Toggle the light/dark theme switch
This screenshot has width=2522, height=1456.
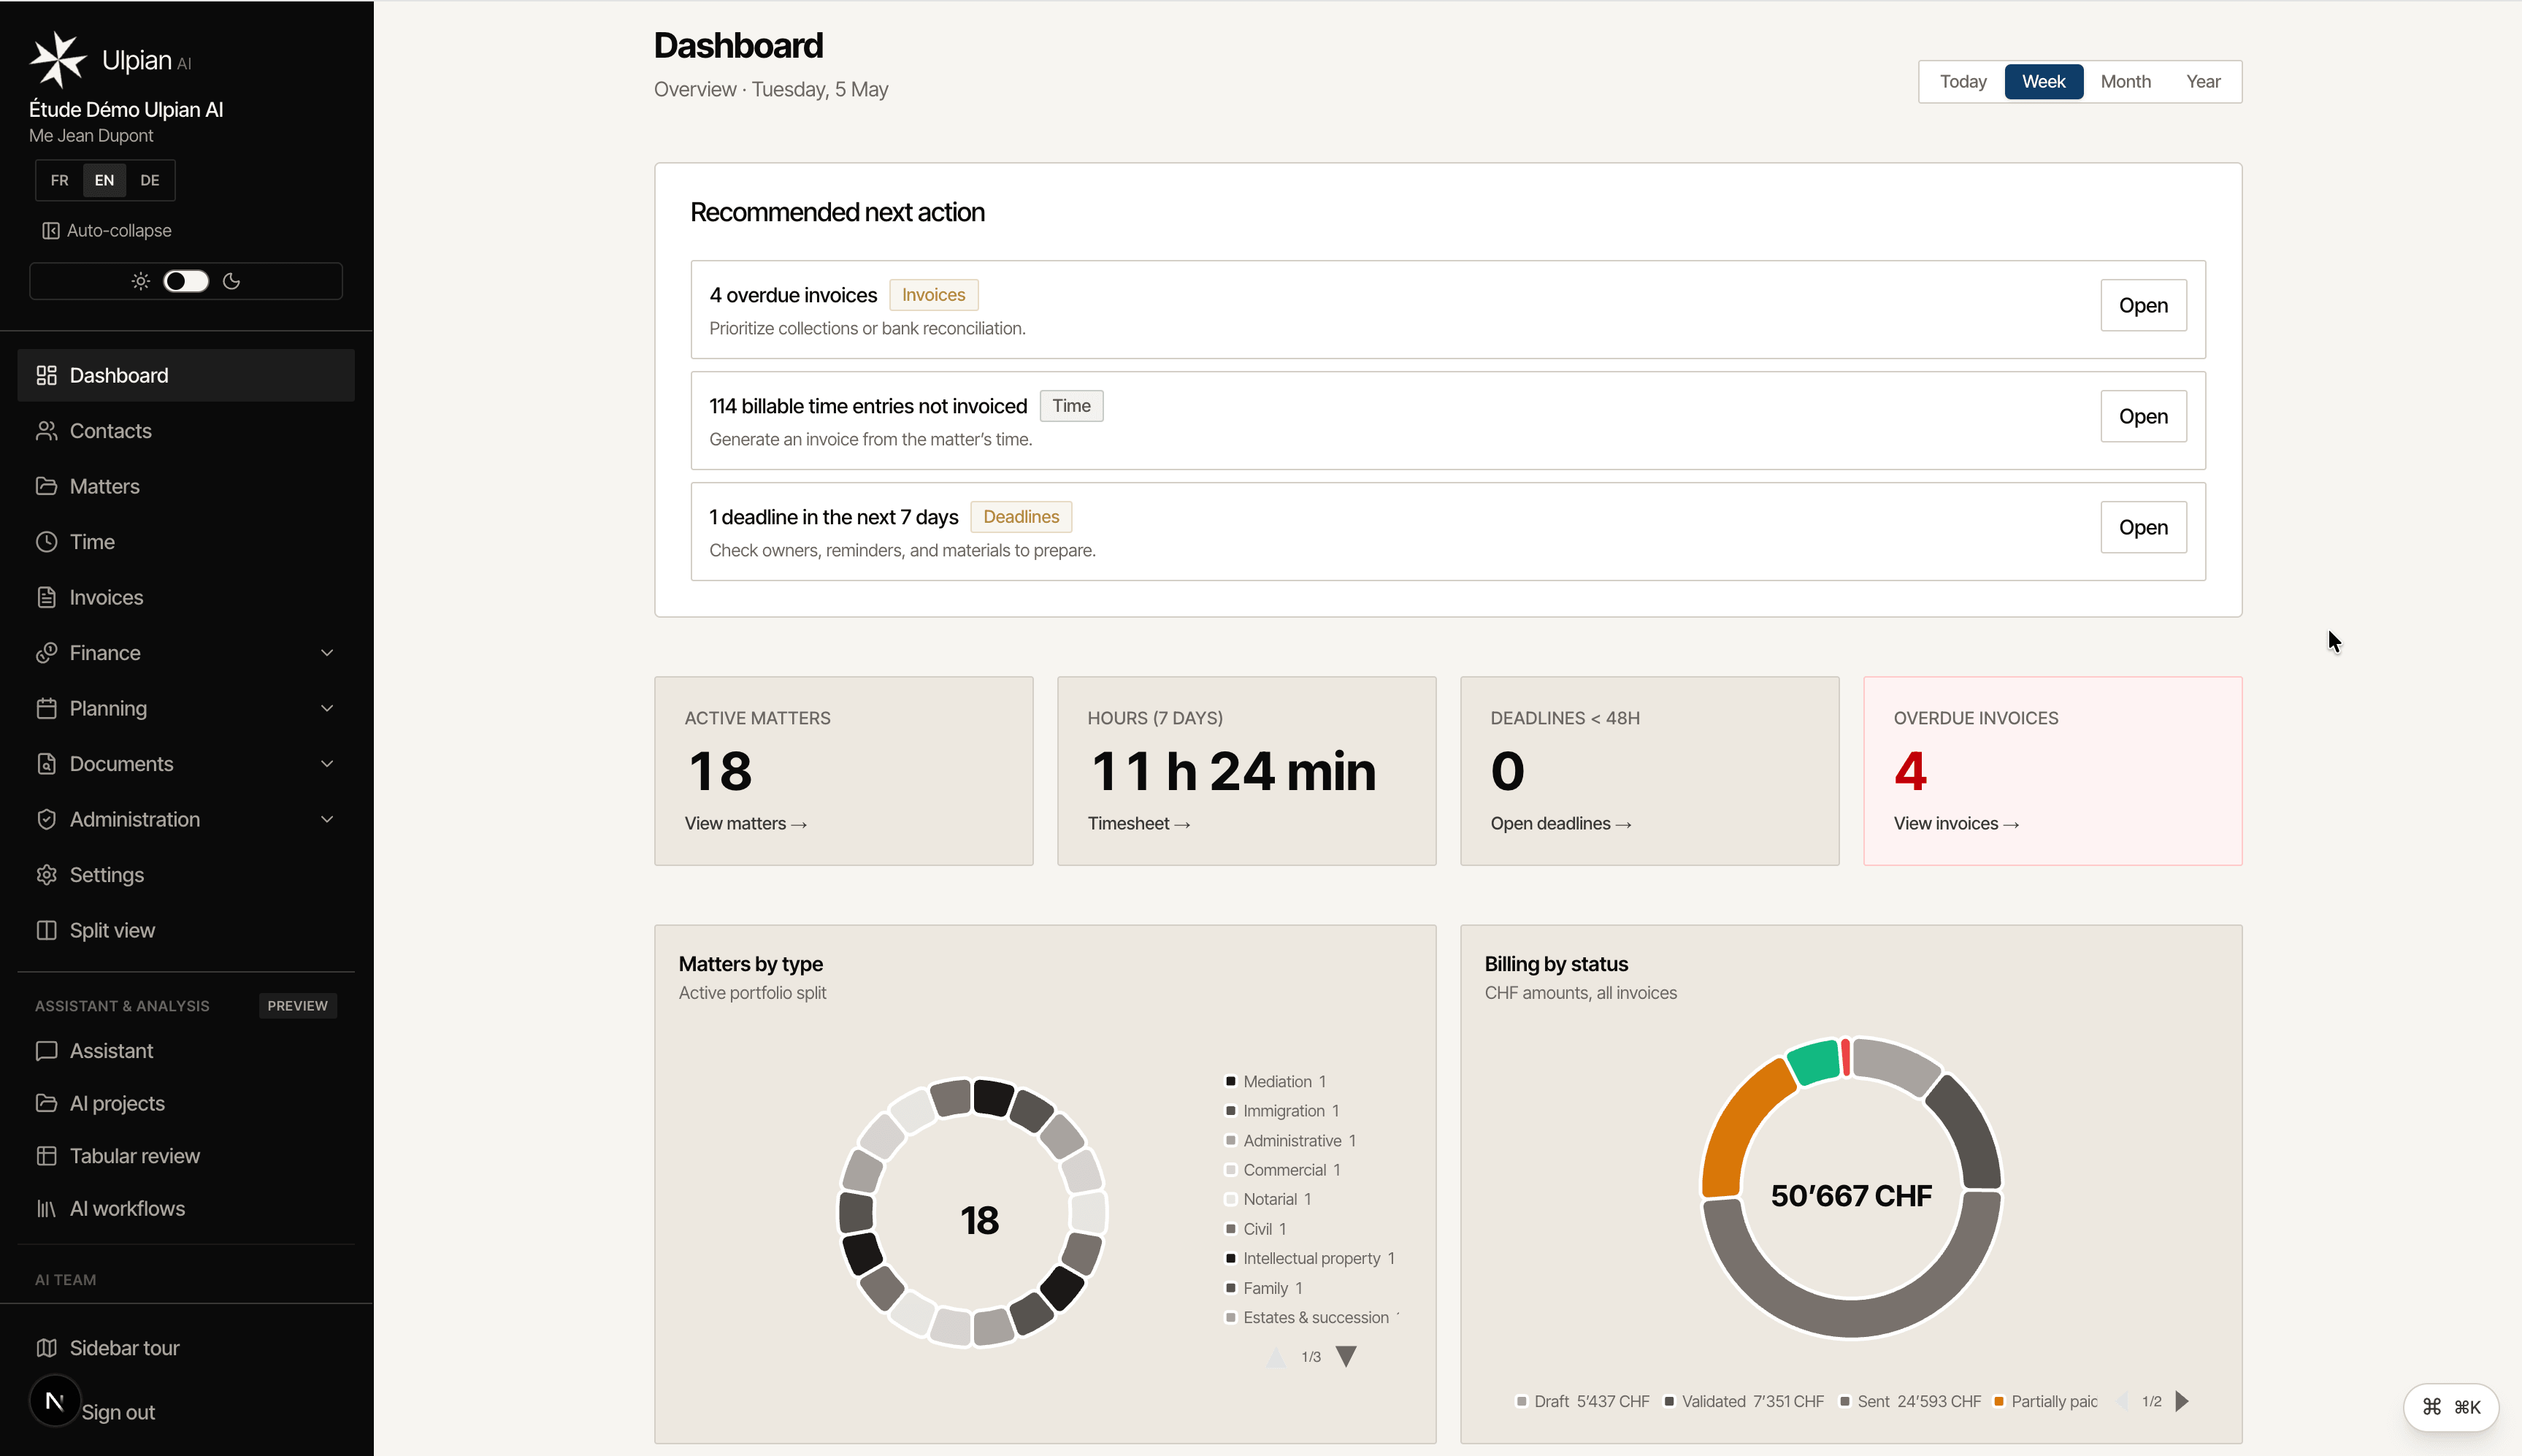[186, 281]
